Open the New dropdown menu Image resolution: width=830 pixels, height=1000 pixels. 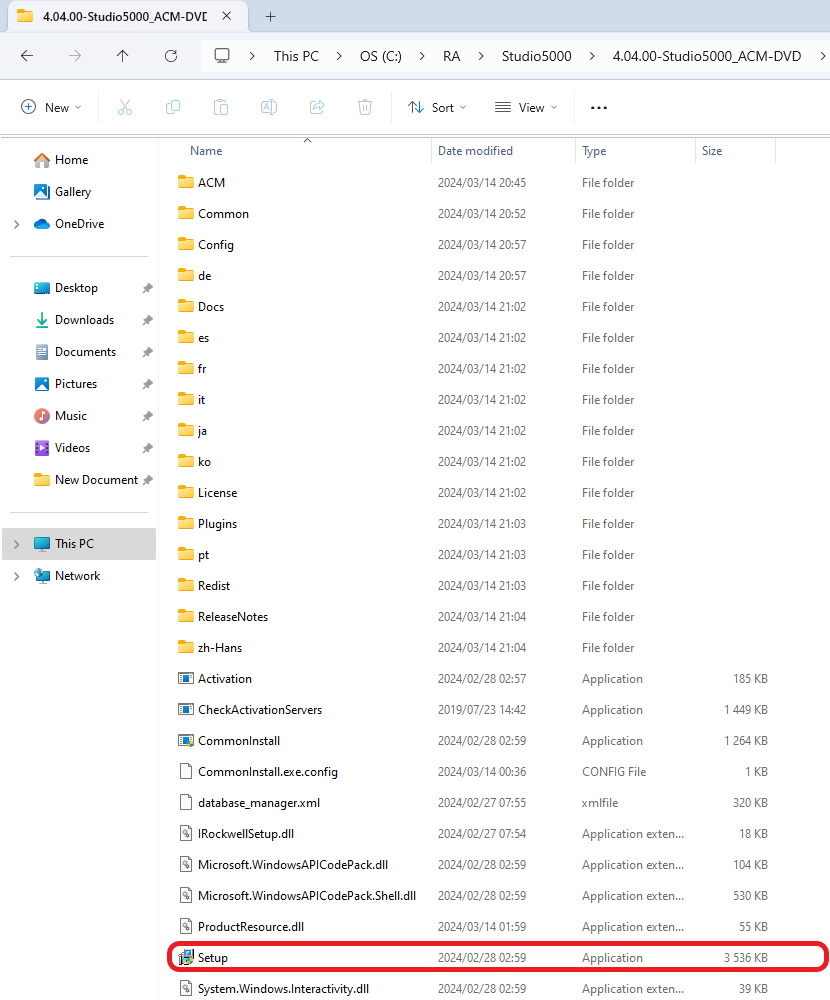[x=52, y=107]
